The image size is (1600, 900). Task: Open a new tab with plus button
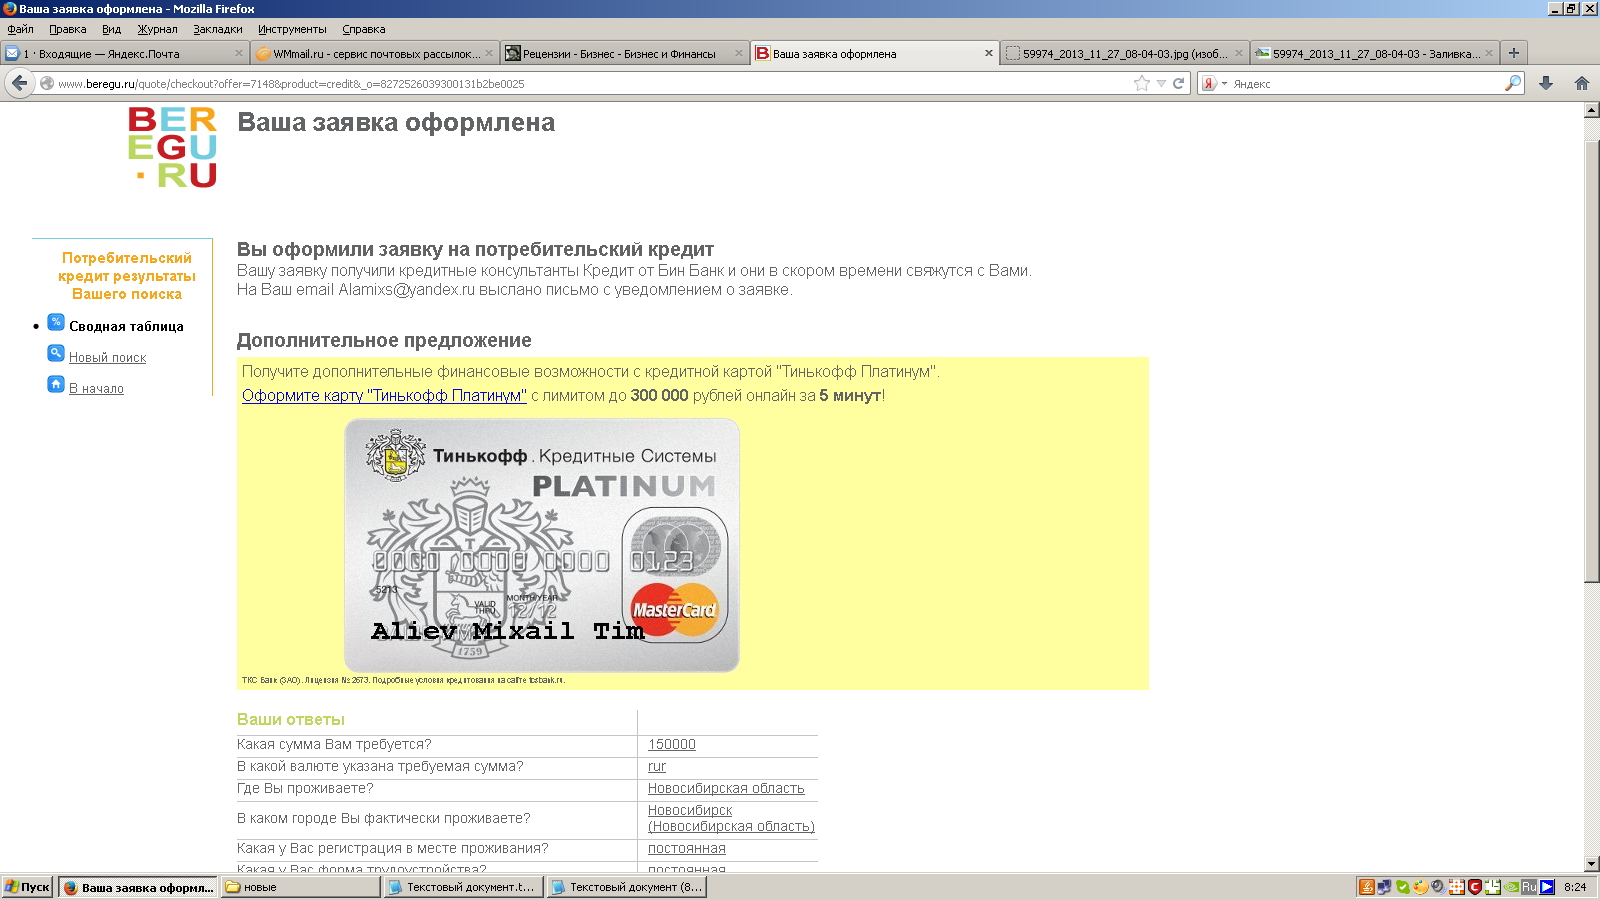point(1514,53)
